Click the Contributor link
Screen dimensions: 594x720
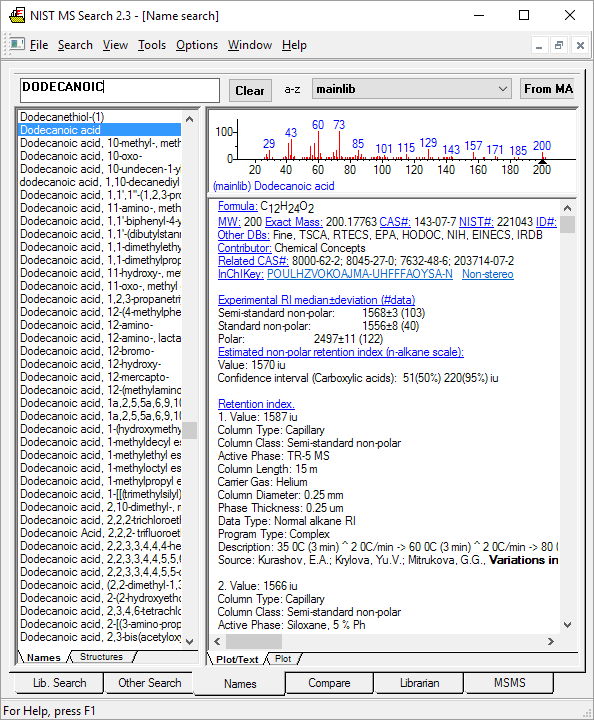click(x=245, y=248)
